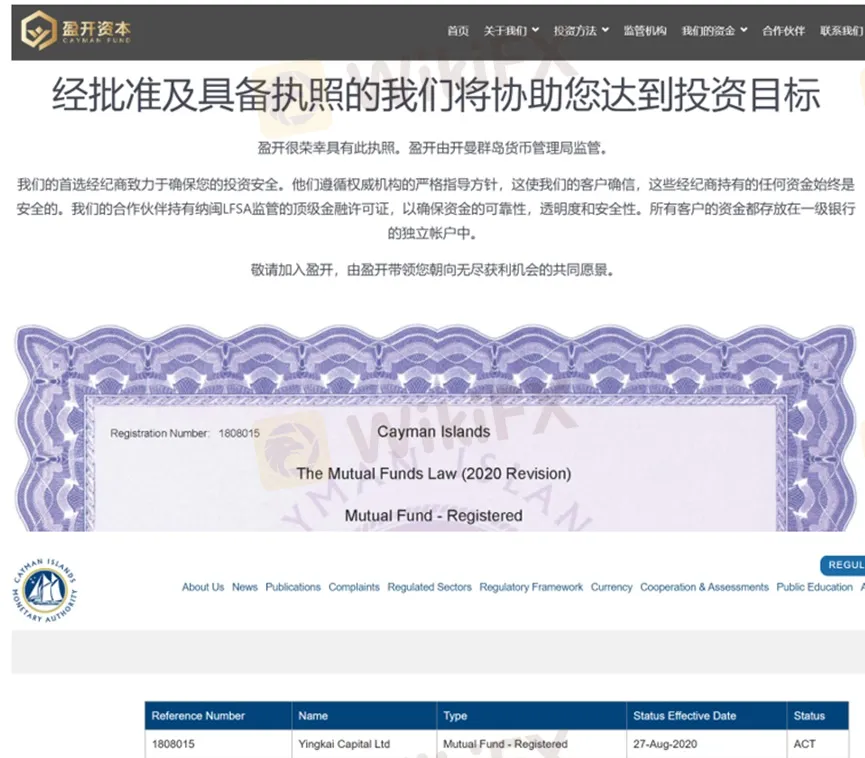Select the 1808015 reference number cell
This screenshot has width=865, height=758.
point(218,744)
